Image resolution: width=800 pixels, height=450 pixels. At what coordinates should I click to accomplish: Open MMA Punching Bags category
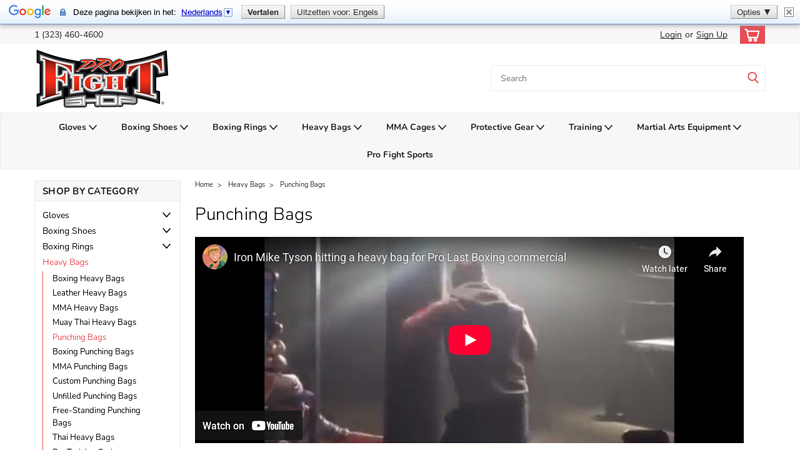click(90, 366)
